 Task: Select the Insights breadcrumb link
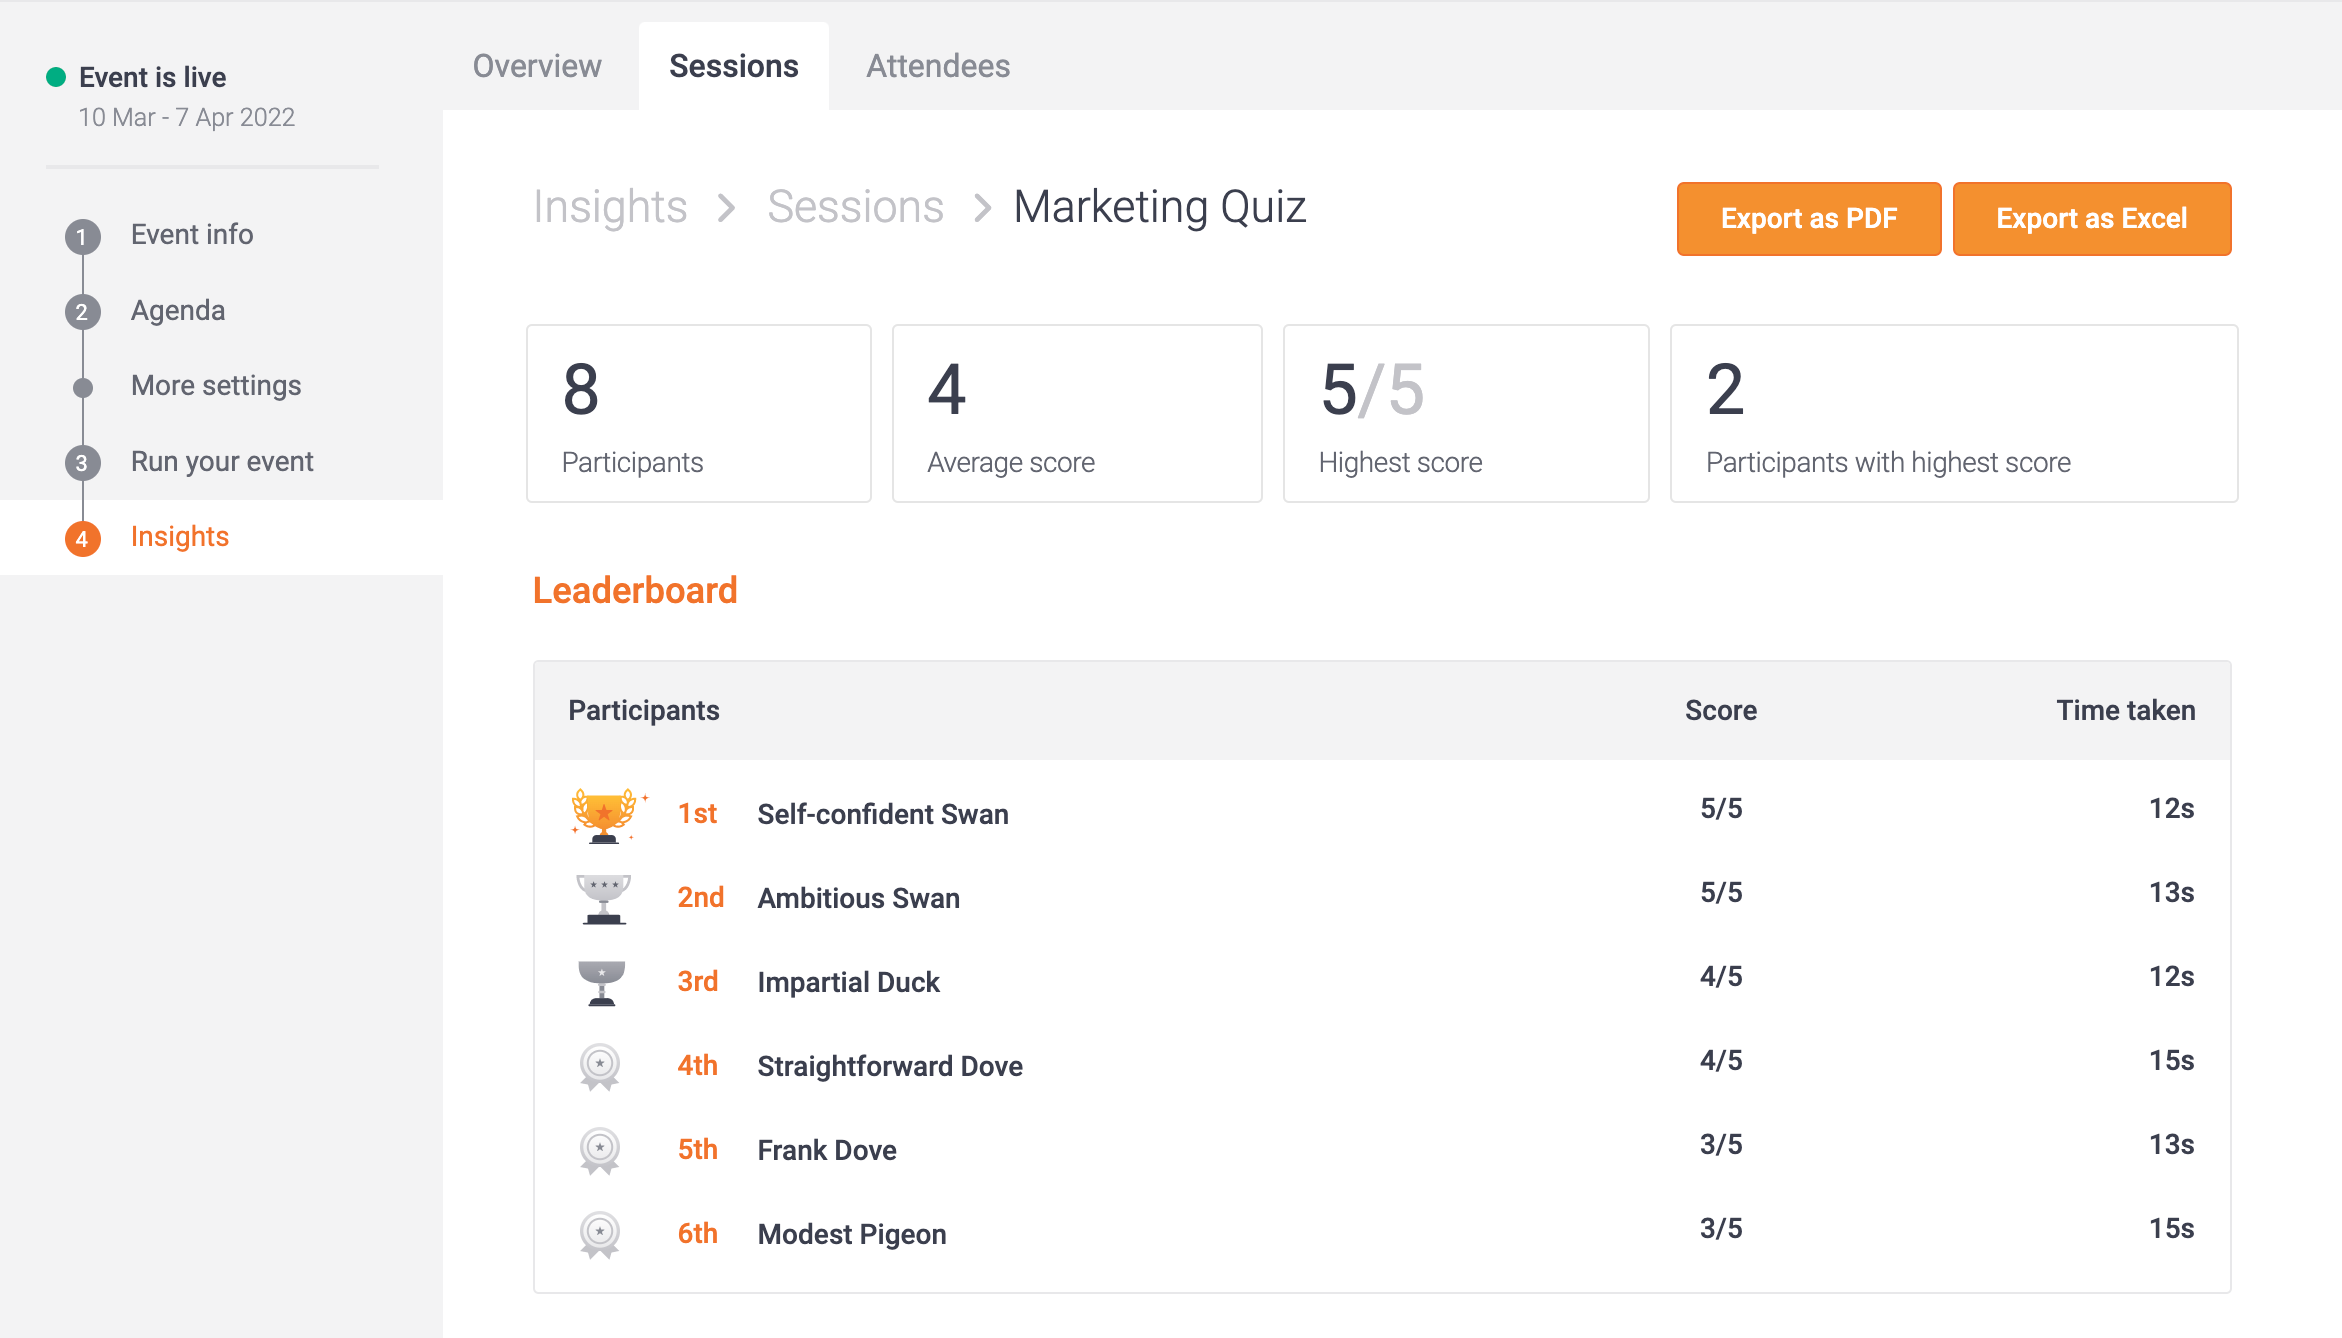(x=608, y=206)
